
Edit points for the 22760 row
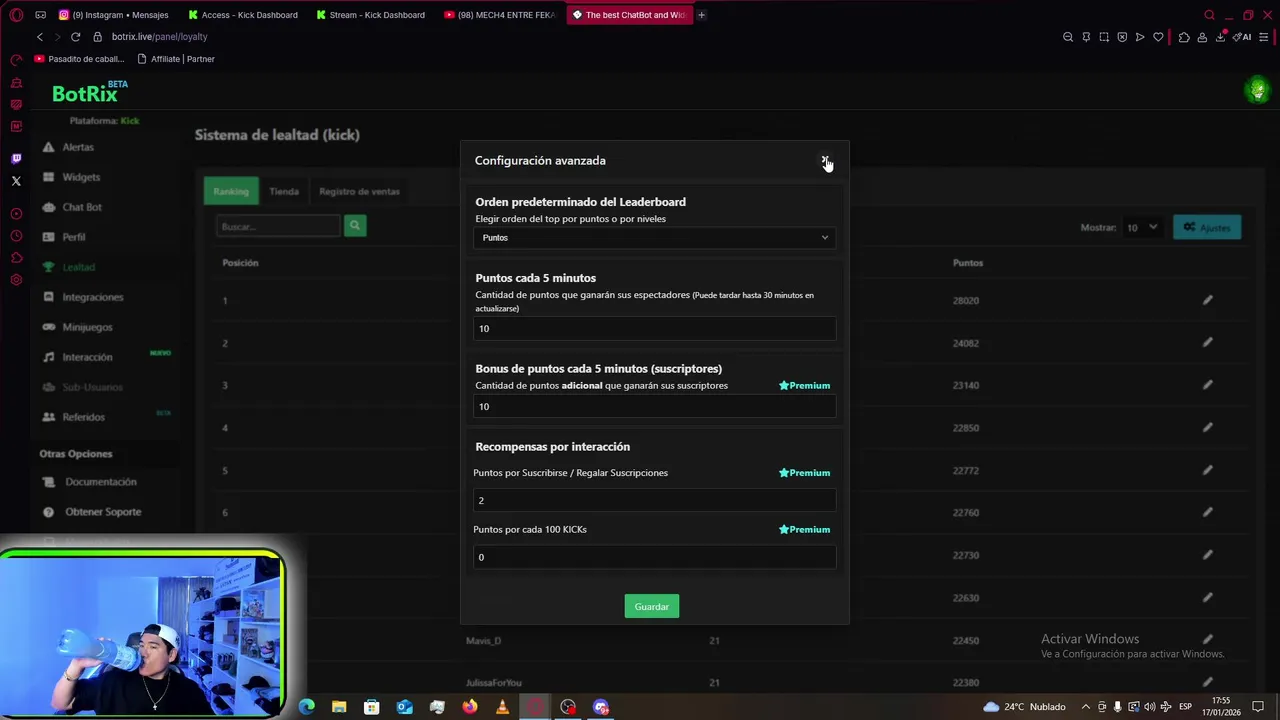[1208, 512]
